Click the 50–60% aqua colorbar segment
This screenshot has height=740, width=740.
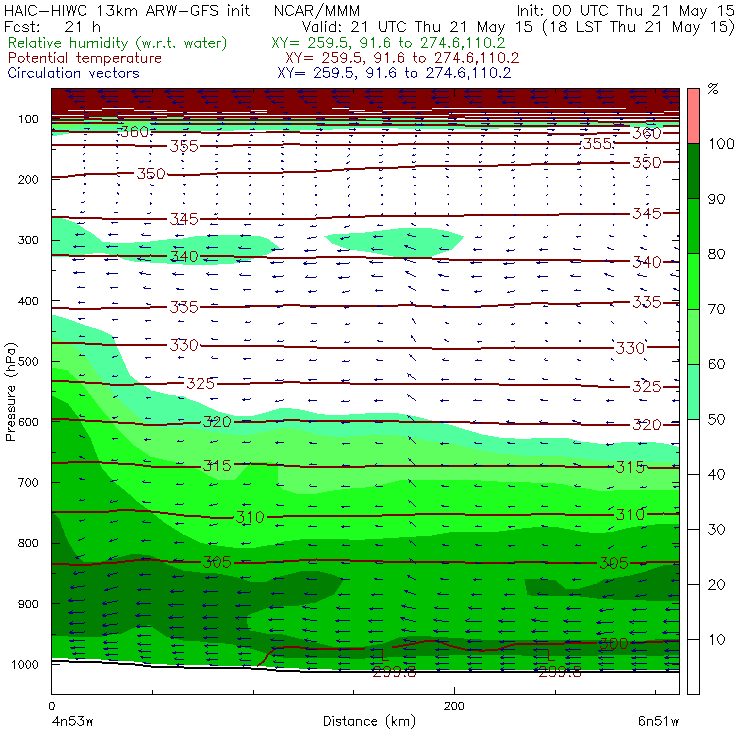(693, 392)
